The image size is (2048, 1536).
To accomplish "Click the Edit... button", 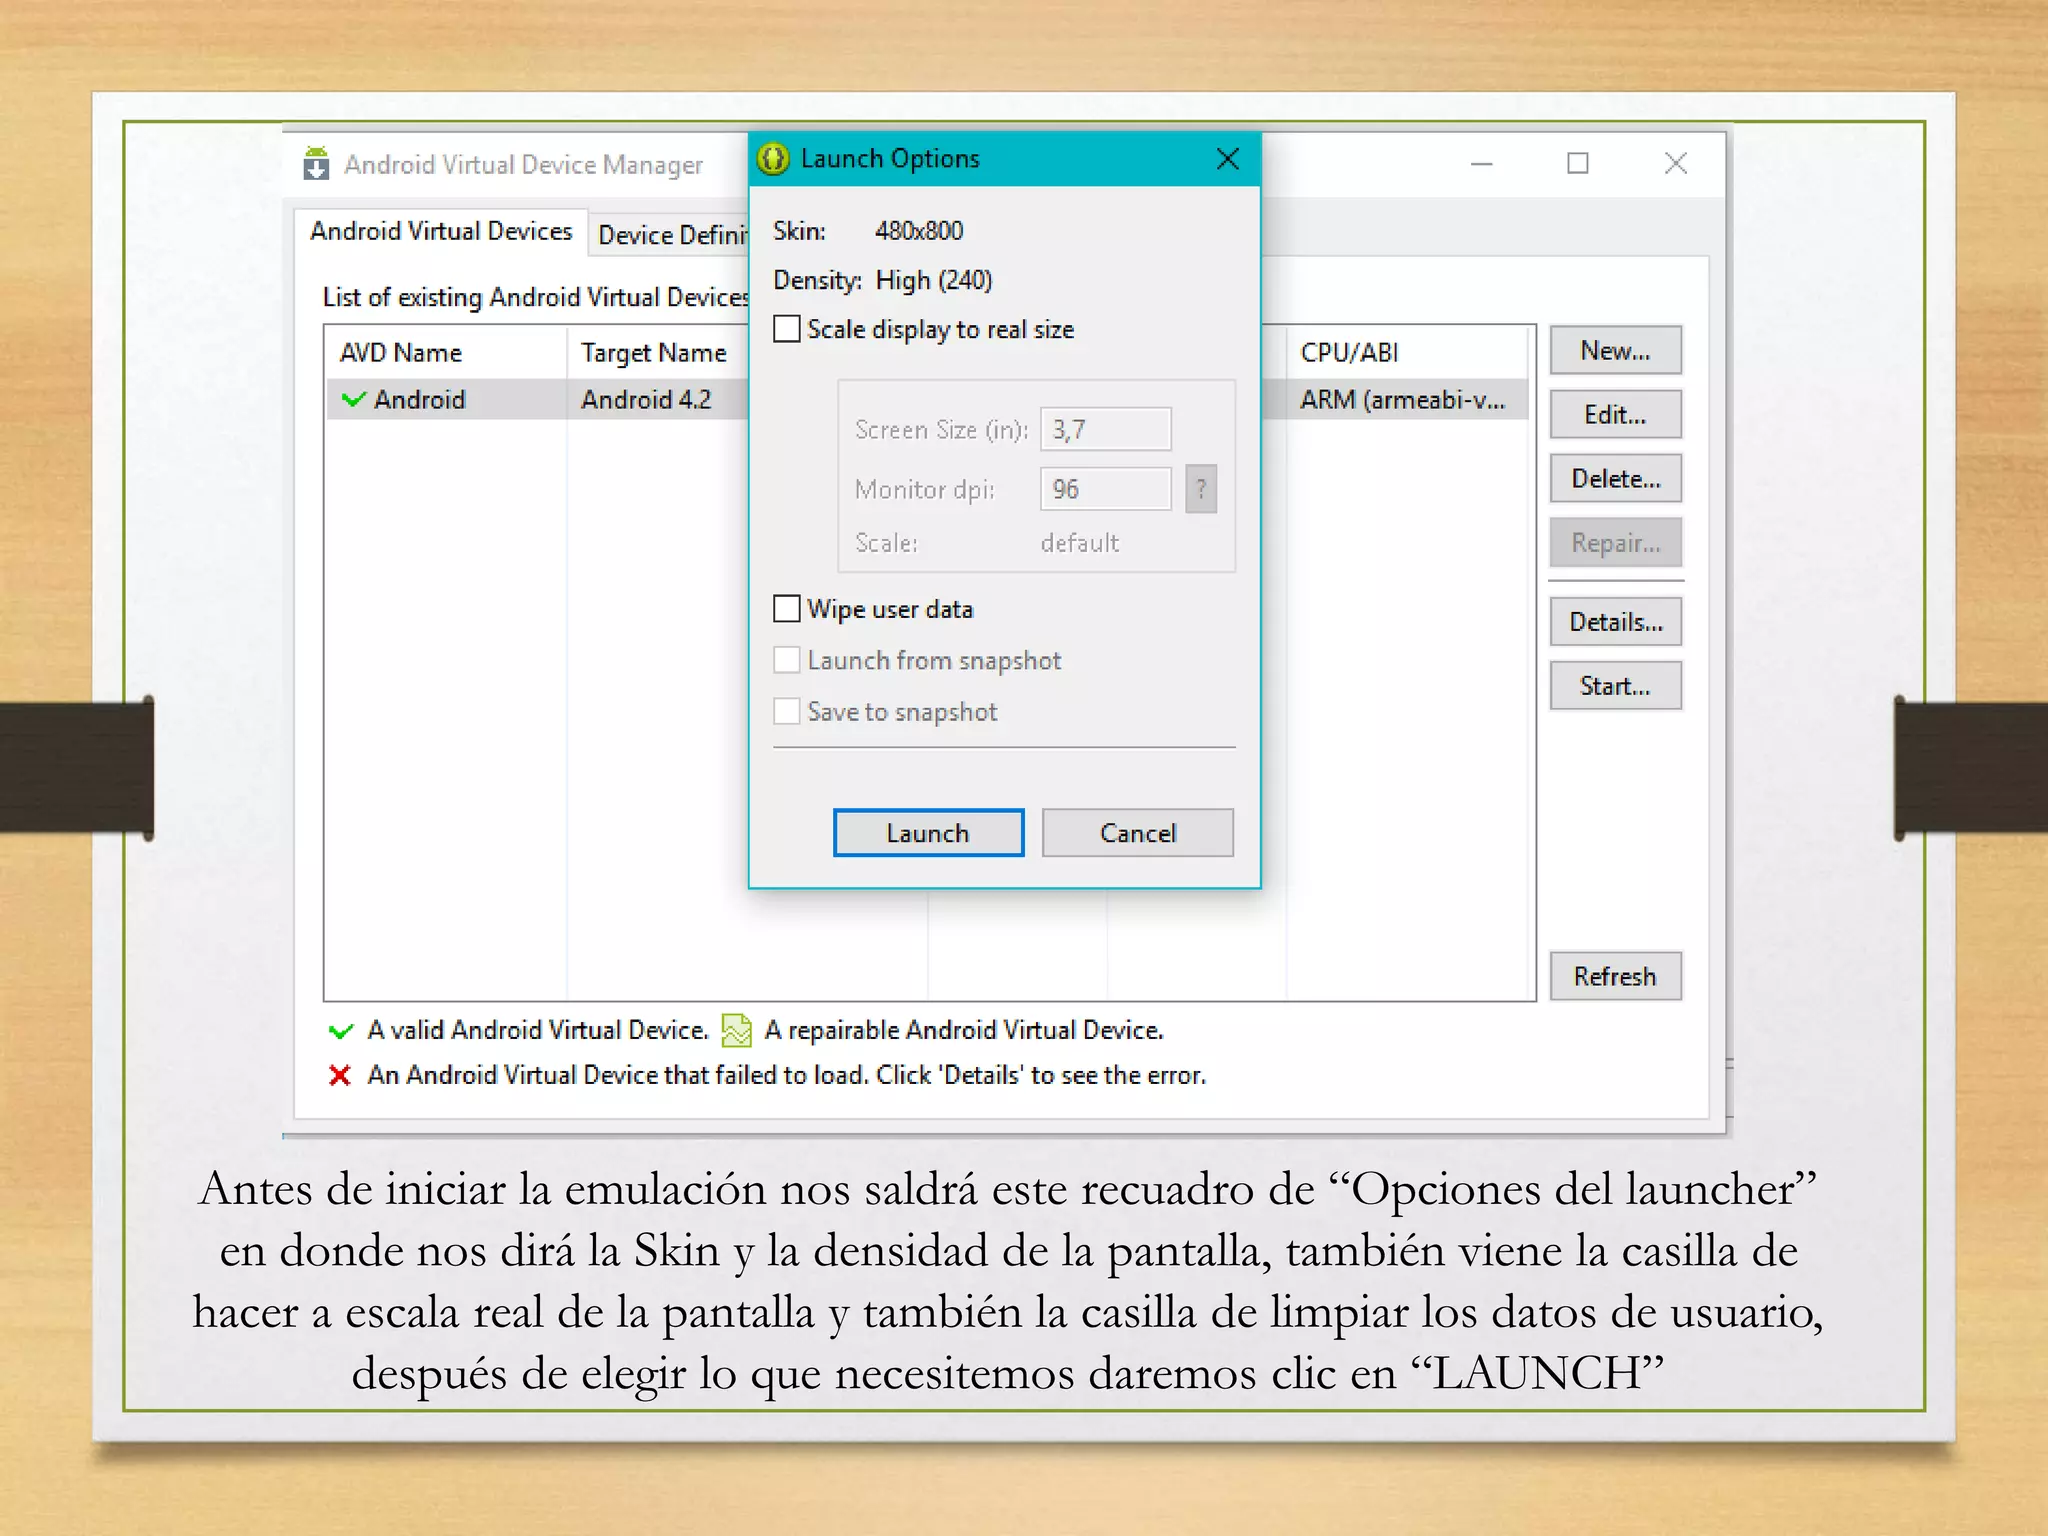I will [1616, 415].
